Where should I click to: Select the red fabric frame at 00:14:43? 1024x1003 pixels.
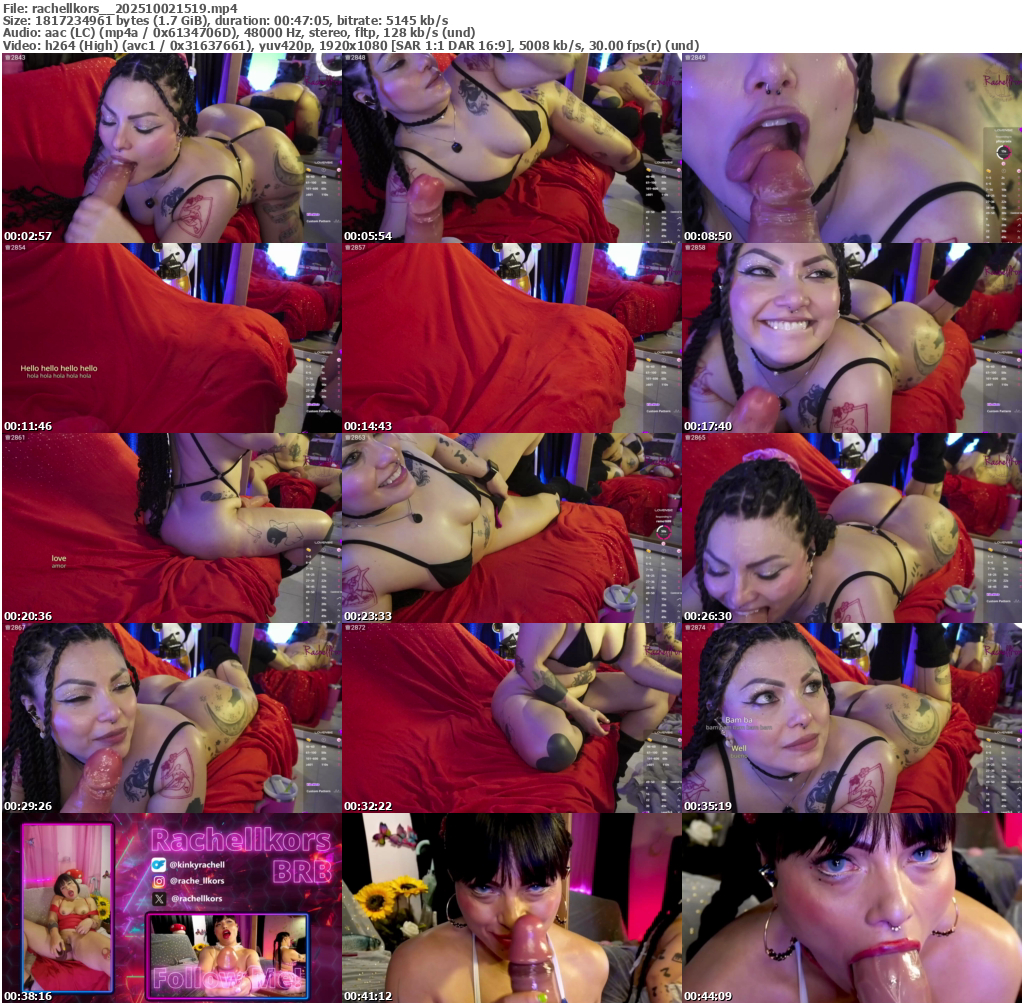511,338
